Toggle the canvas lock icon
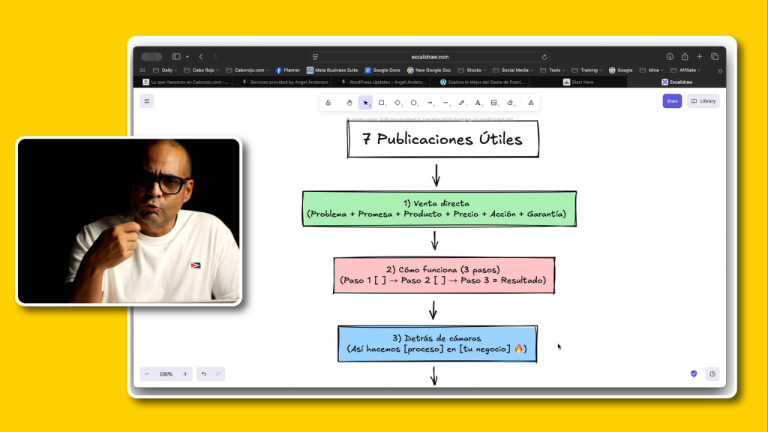The width and height of the screenshot is (768, 432). 329,102
